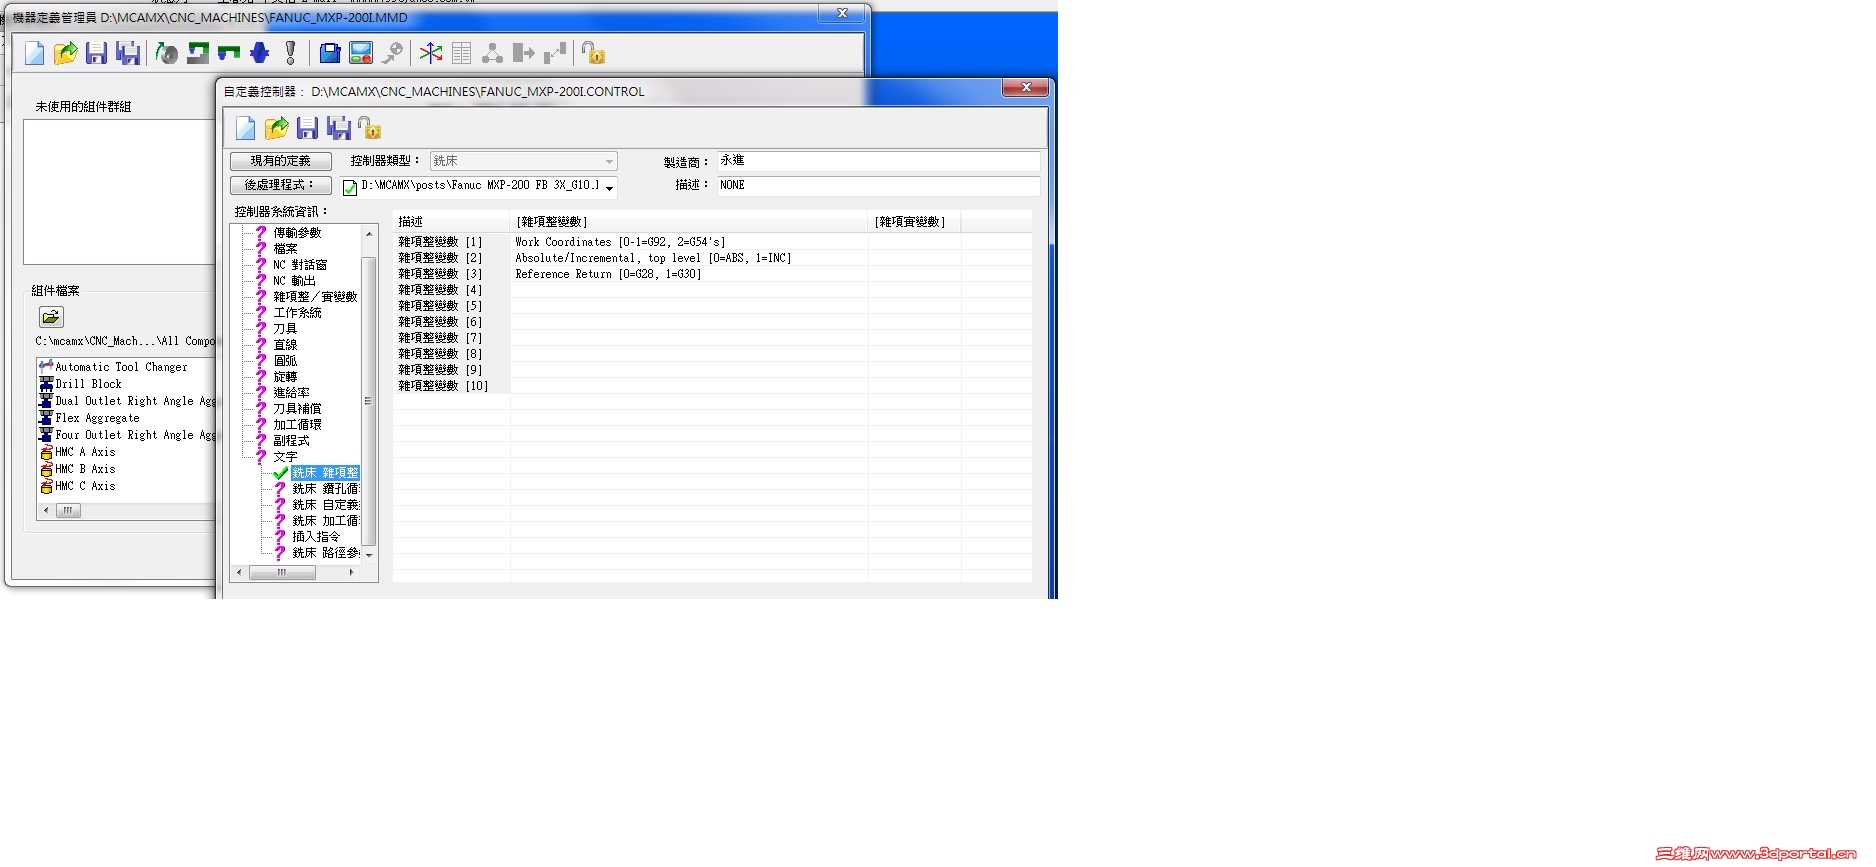Click tree vertical scrollbar down arrow
The image size is (1876, 867).
(x=369, y=554)
